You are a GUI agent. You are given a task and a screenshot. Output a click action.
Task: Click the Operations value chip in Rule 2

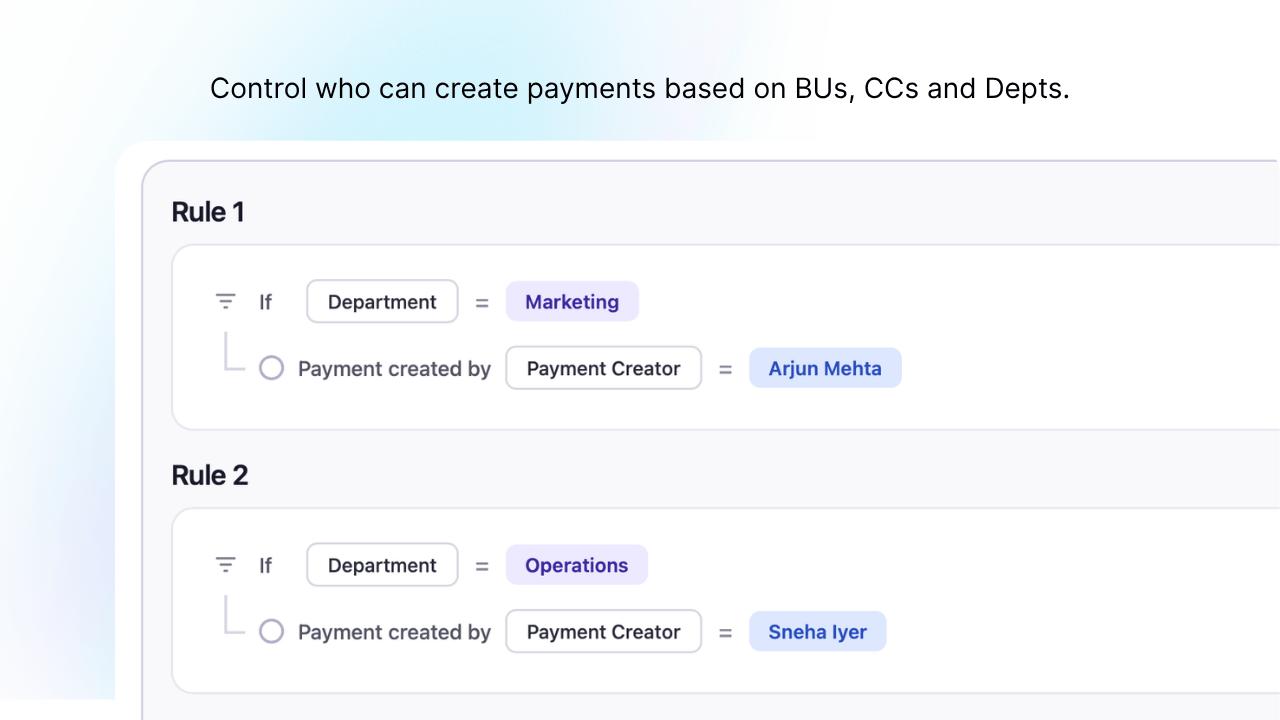click(576, 564)
